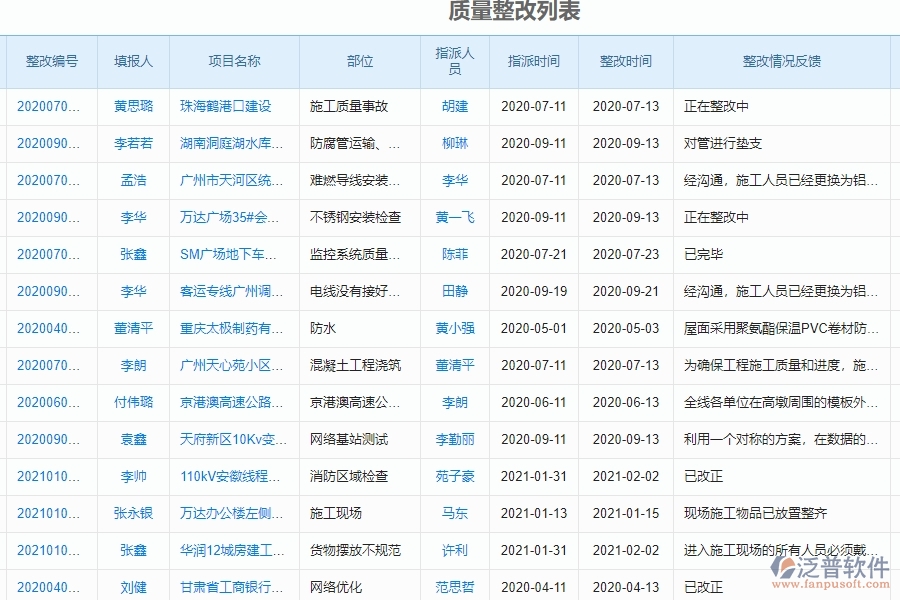Viewport: 900px width, 600px height.
Task: Open the filler 黄思璐 profile link
Action: (133, 106)
